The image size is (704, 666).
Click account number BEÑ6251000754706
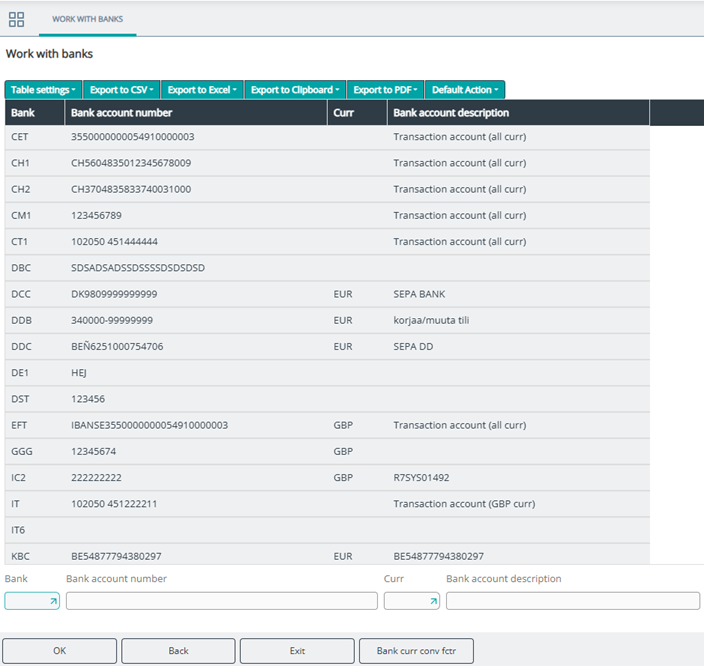coord(117,346)
